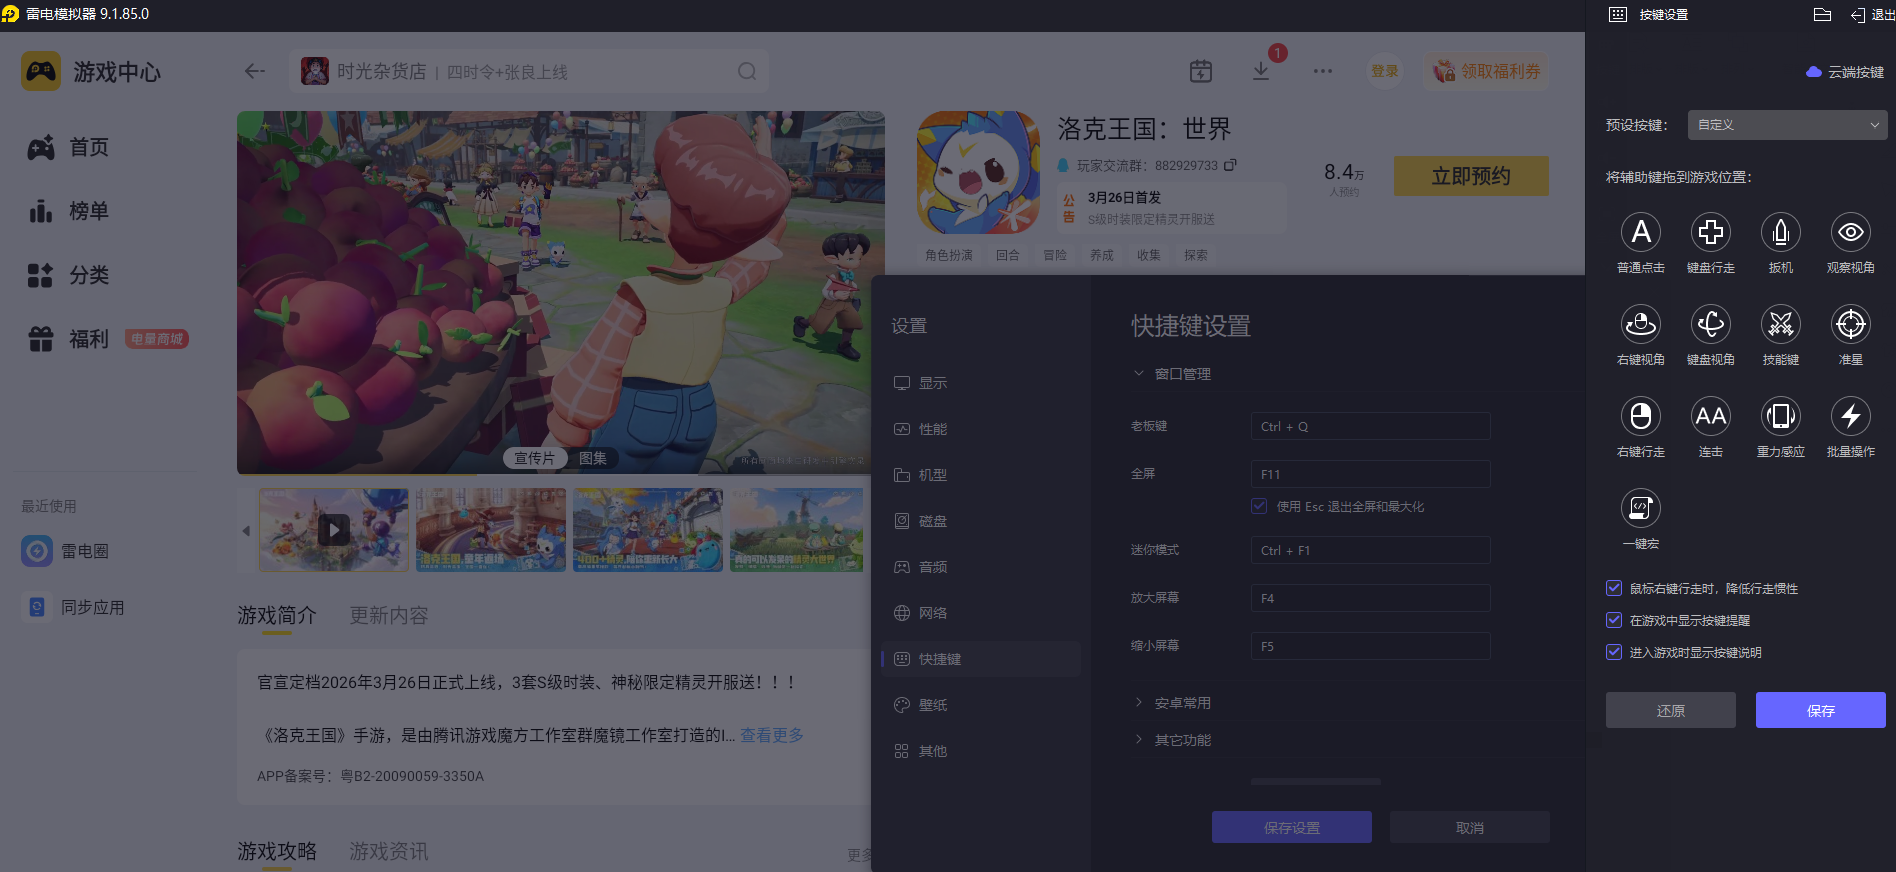Click 保存设置 in settings dialog
Viewport: 1896px width, 872px height.
tap(1291, 827)
